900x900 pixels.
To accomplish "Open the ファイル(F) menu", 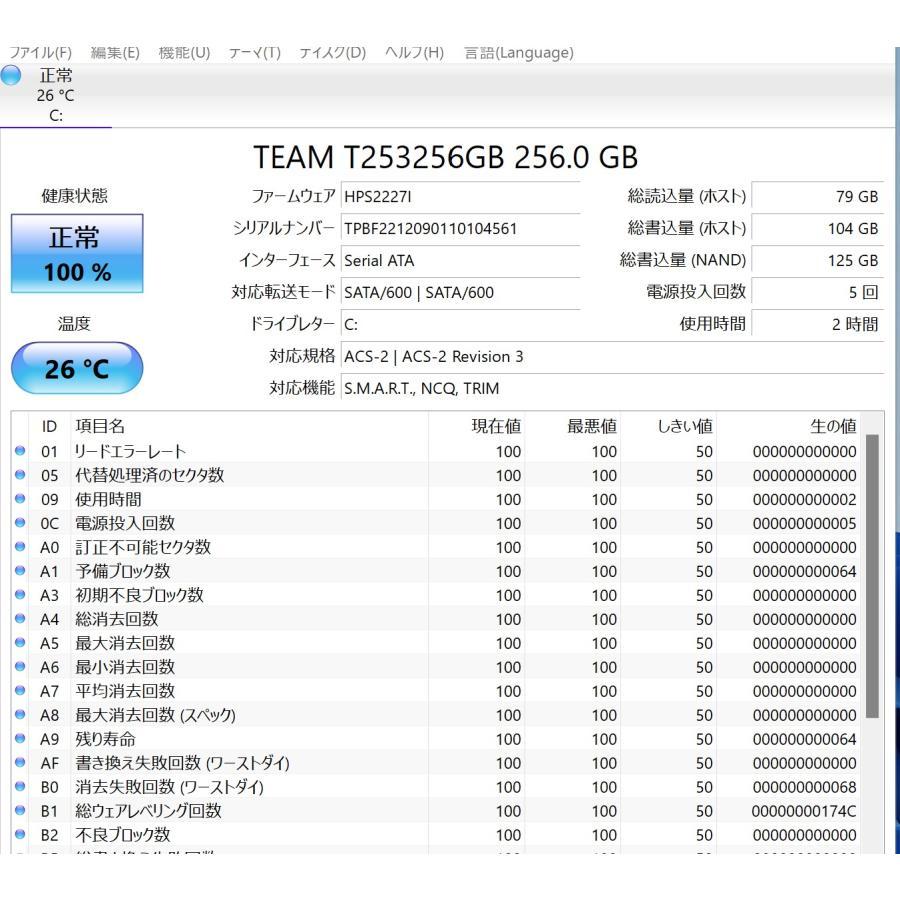I will (37, 52).
